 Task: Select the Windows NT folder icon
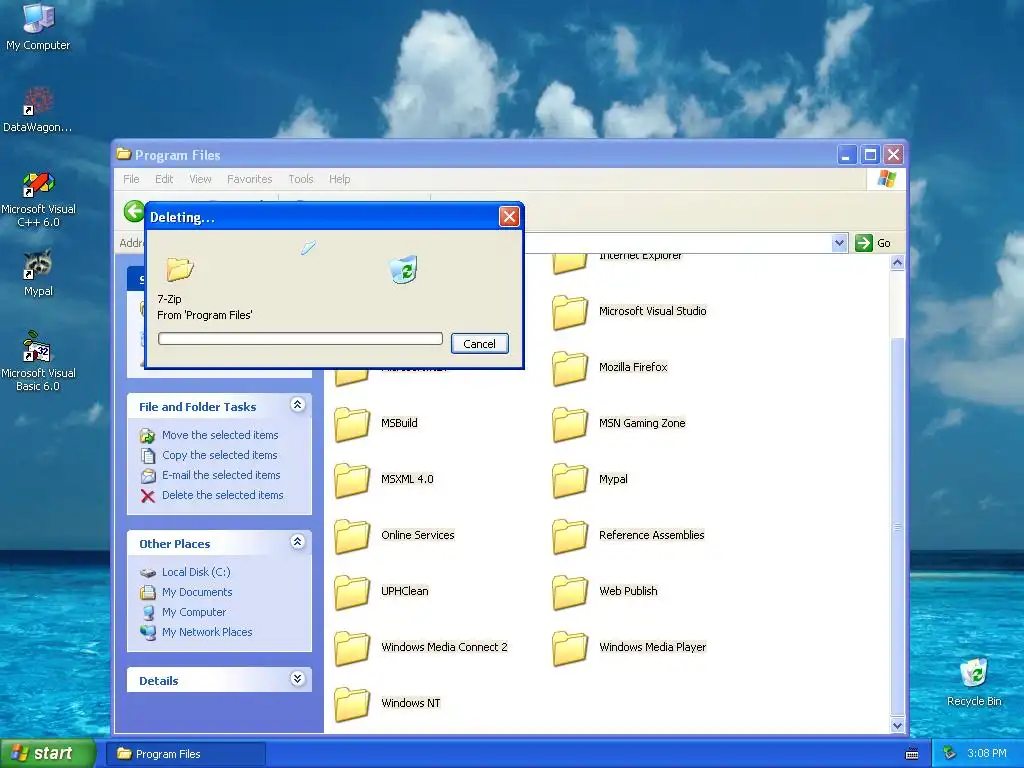point(352,704)
